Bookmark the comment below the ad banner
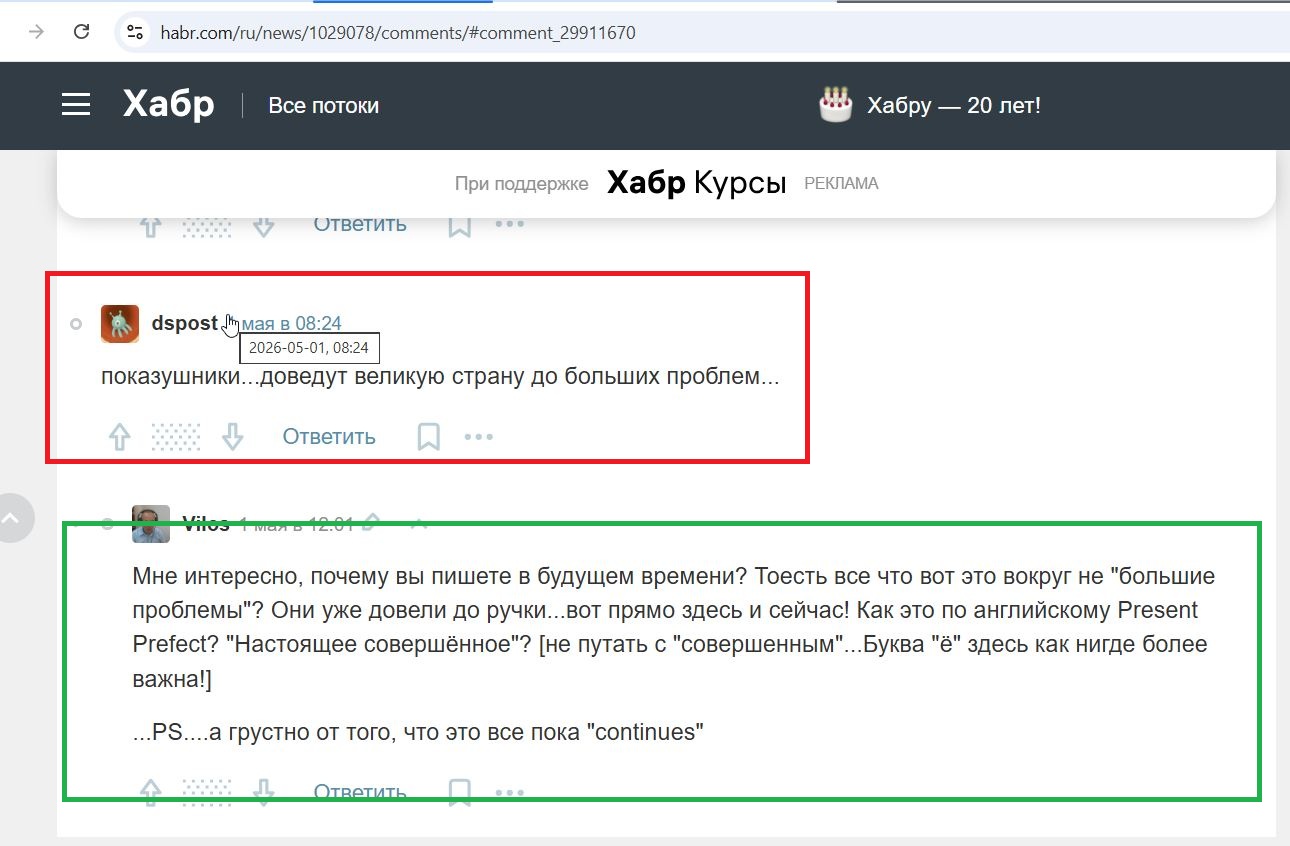 (x=459, y=225)
